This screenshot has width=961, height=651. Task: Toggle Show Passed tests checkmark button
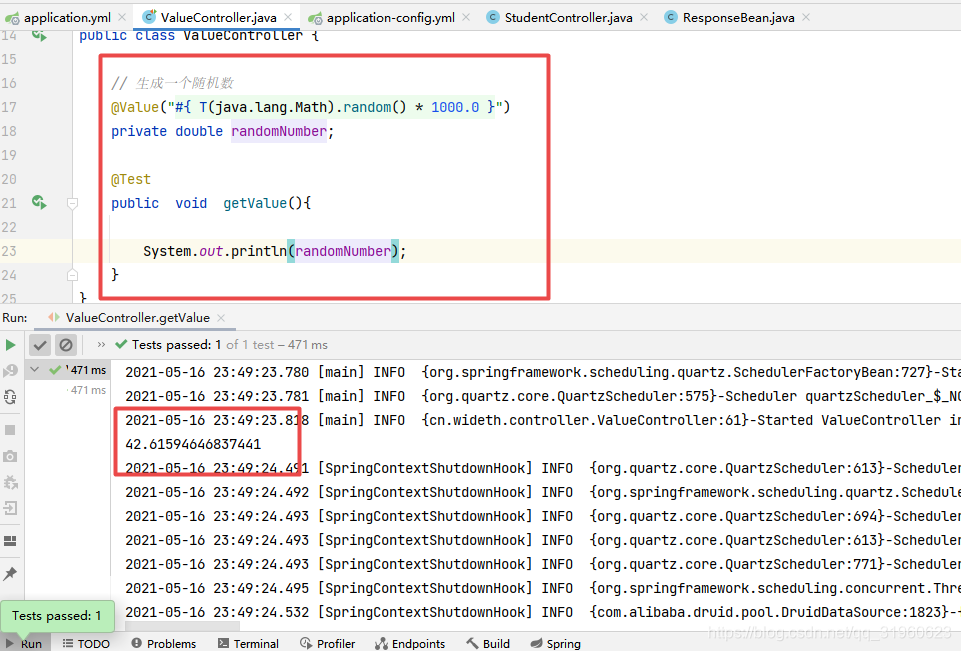pyautogui.click(x=40, y=345)
